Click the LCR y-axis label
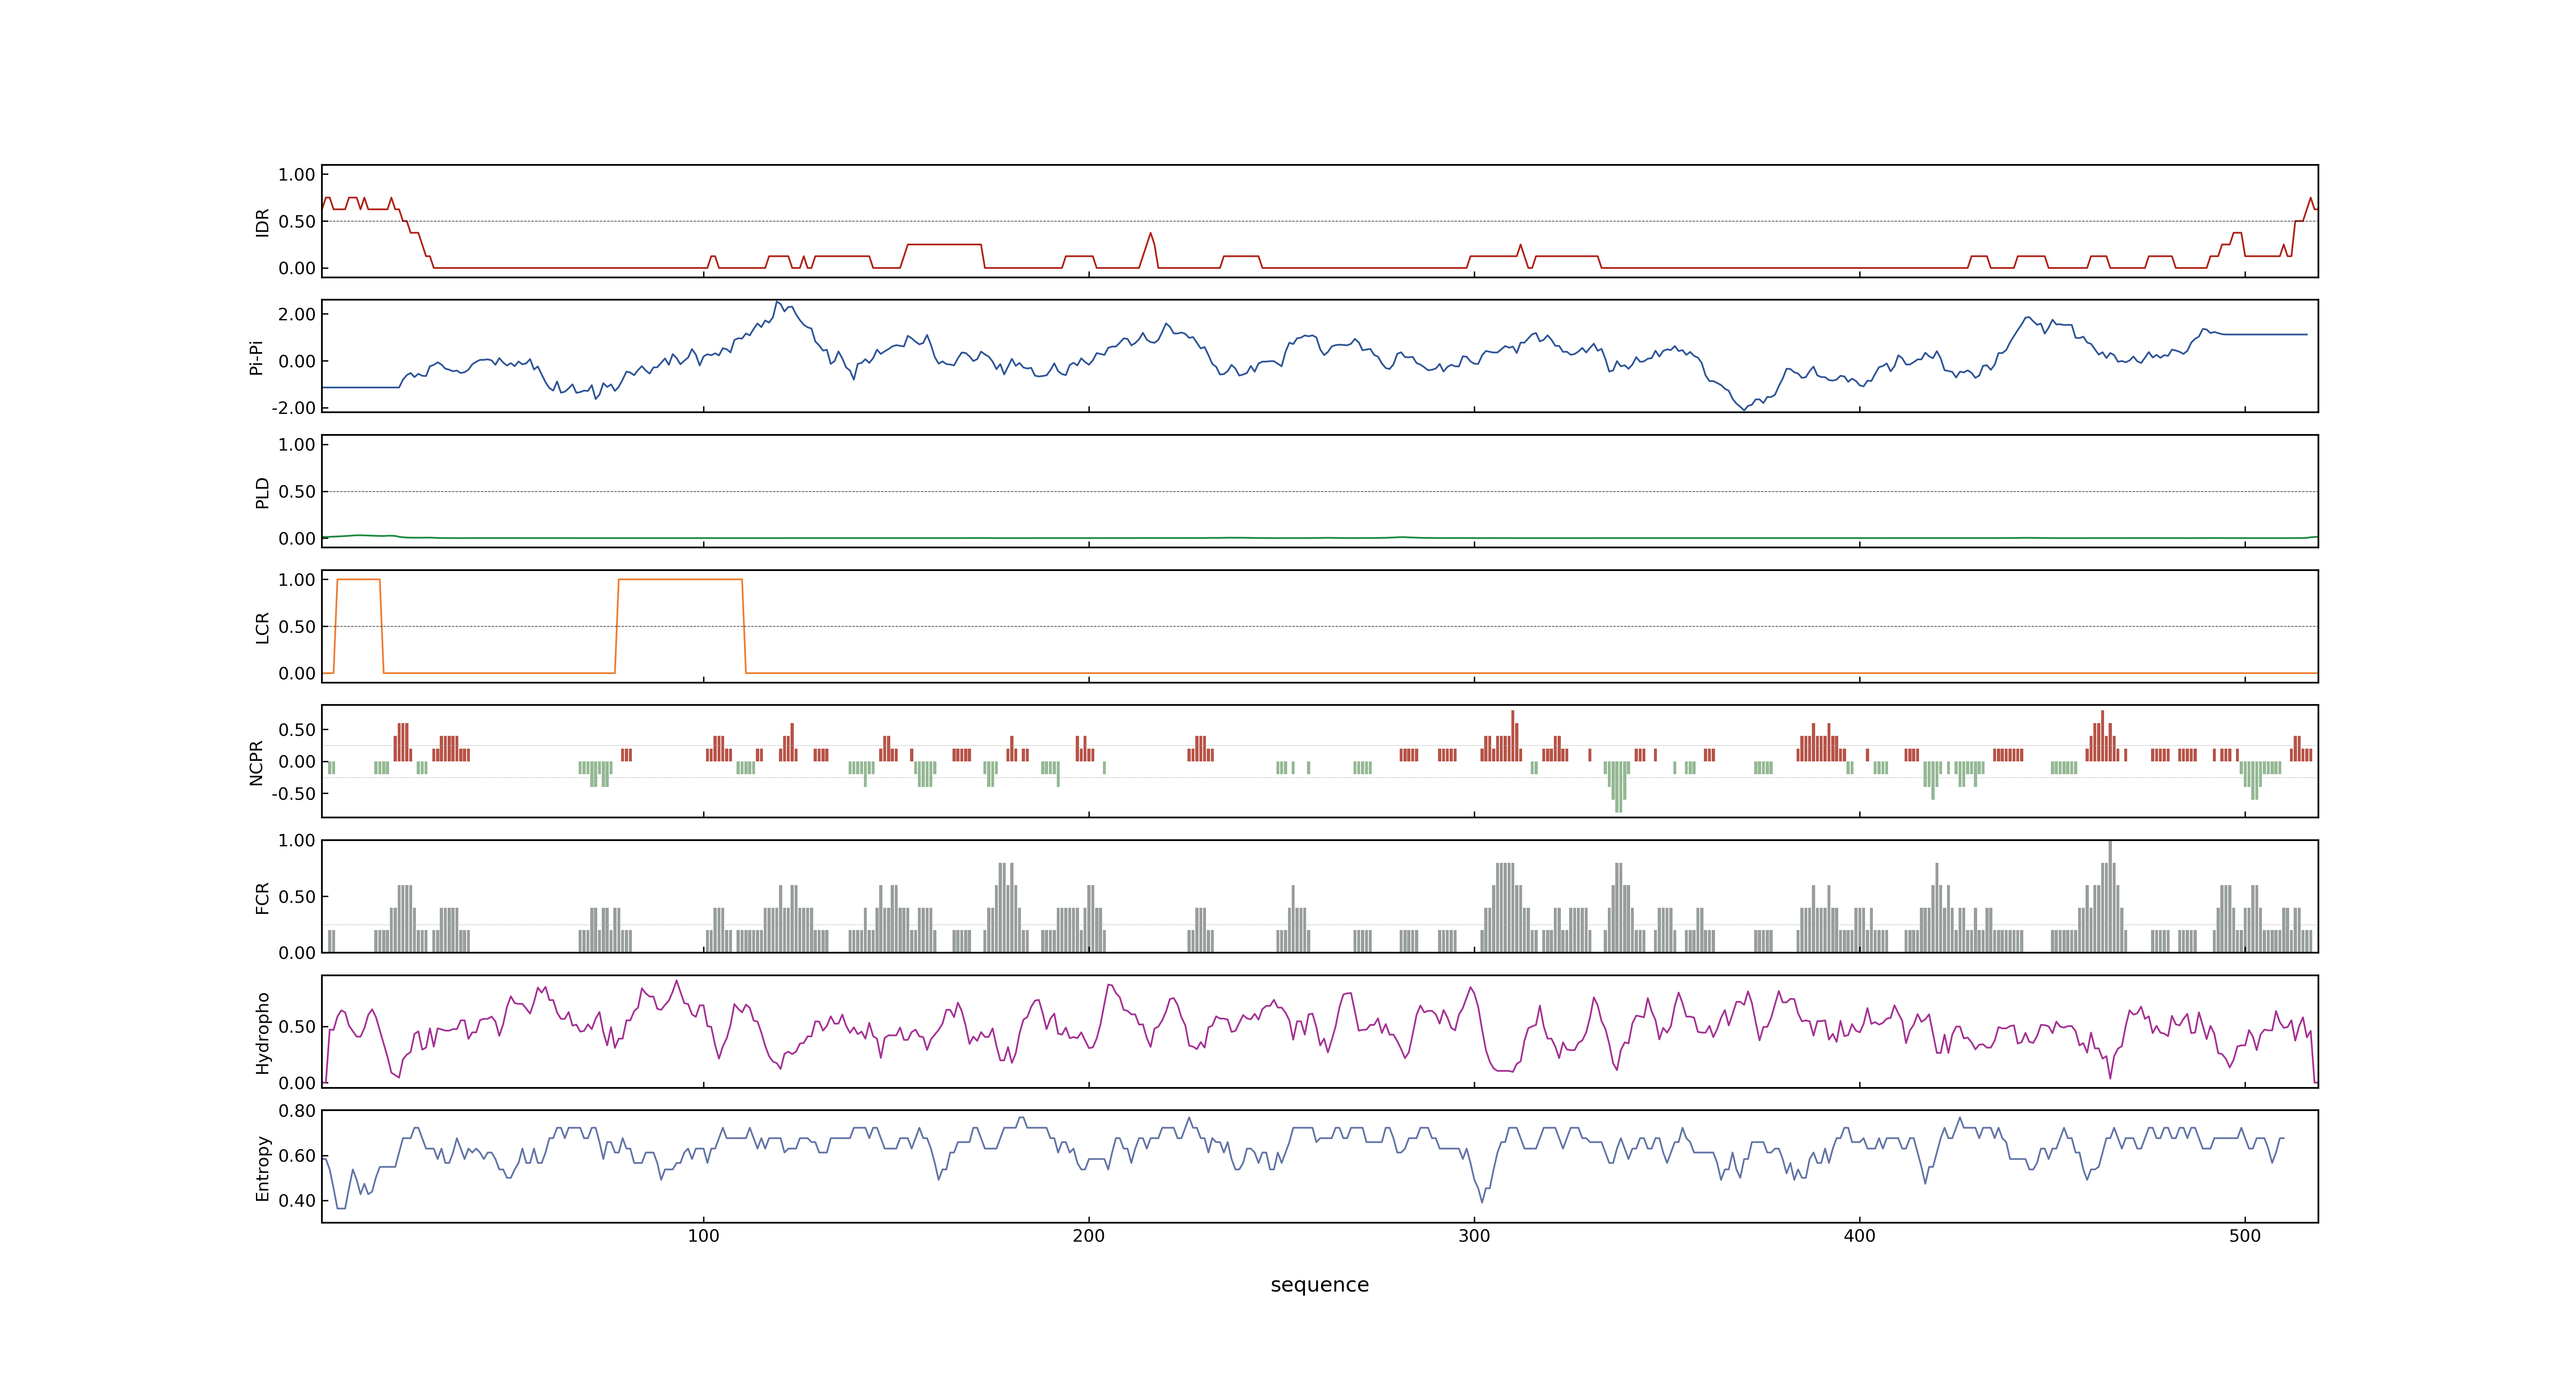 tap(262, 627)
